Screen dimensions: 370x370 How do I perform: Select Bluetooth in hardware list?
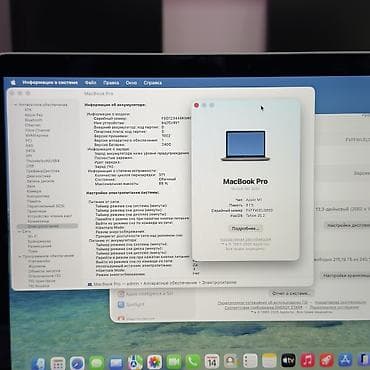pos(33,120)
